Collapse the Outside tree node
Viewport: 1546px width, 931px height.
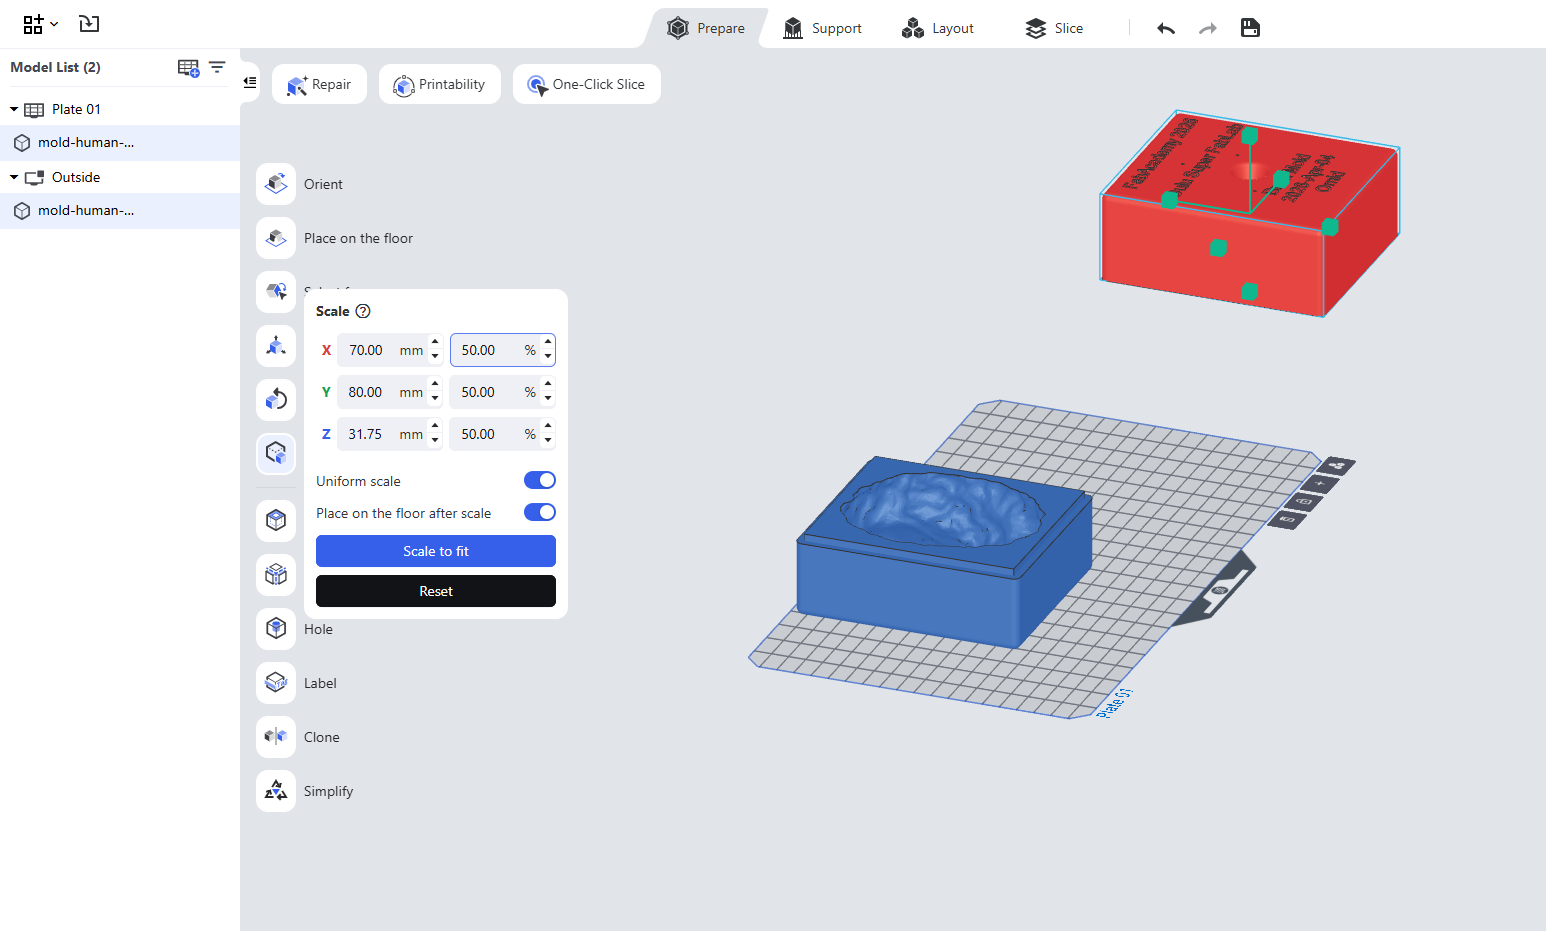point(14,177)
